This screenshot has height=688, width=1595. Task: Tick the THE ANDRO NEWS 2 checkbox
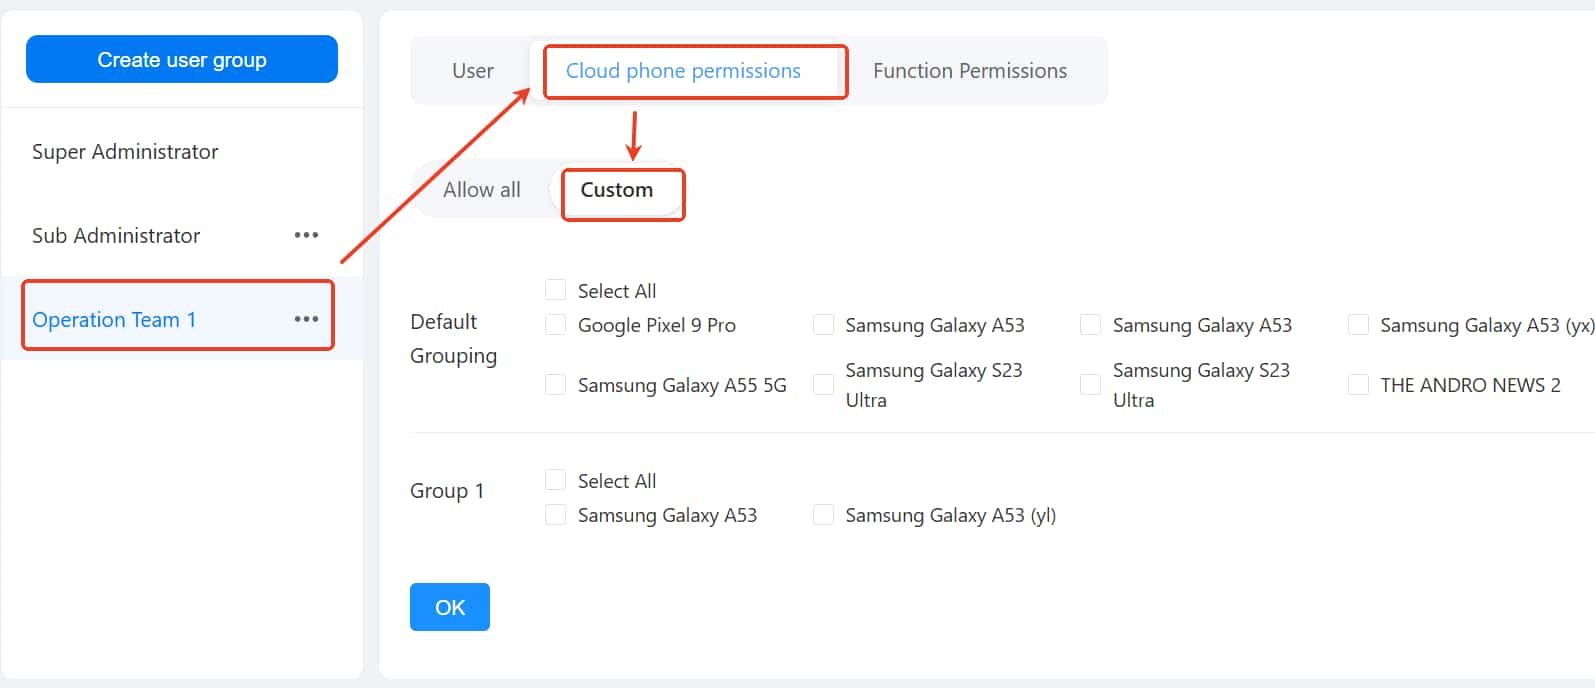pyautogui.click(x=1358, y=385)
